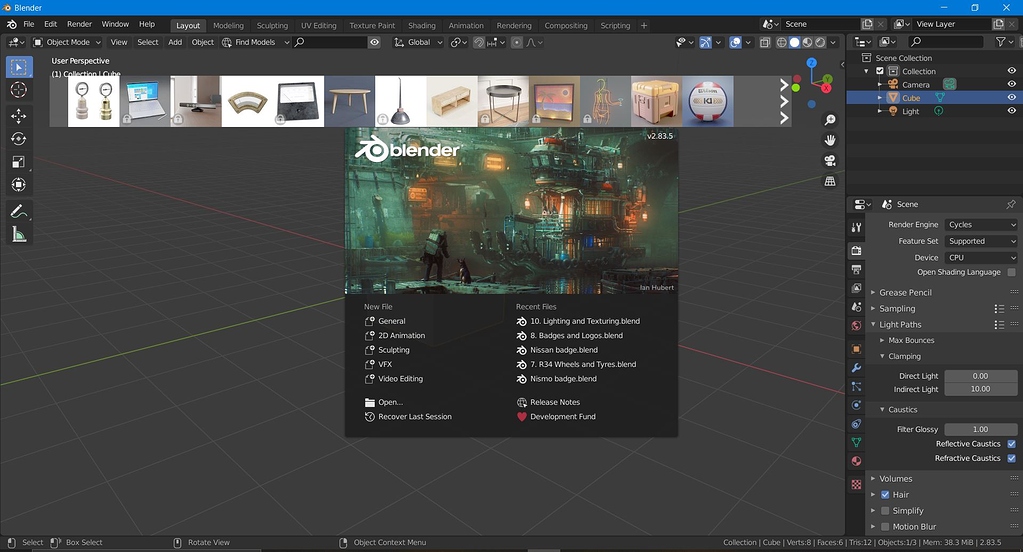Create a new Sculpting file

[x=393, y=350]
